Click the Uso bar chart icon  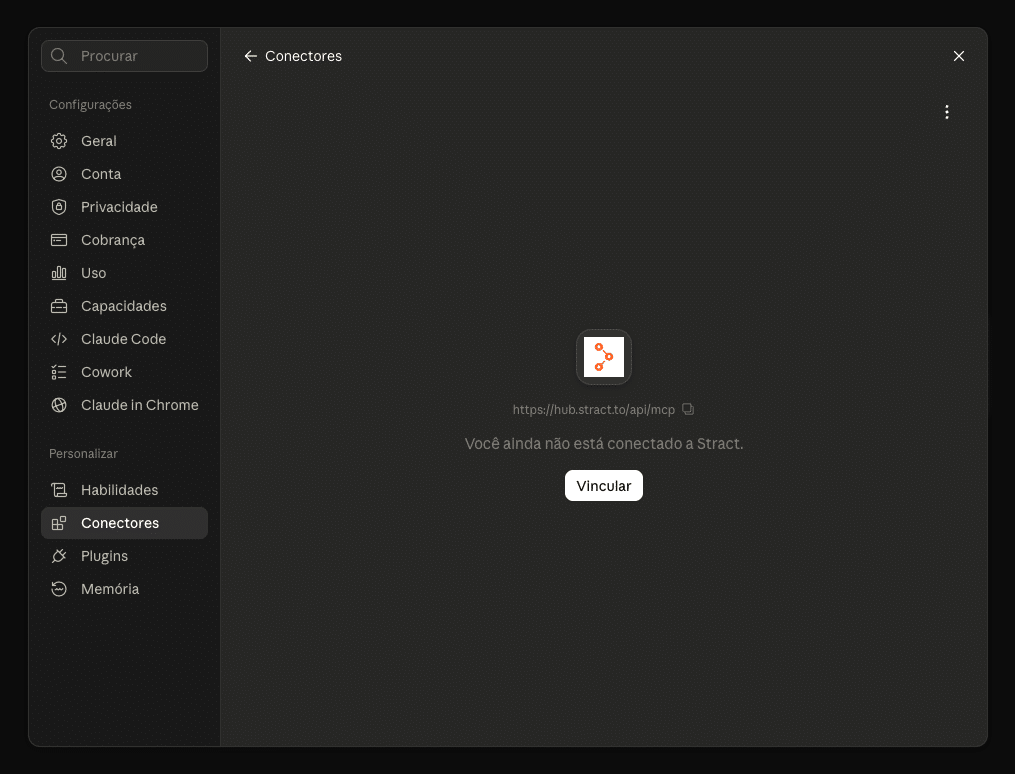[59, 273]
